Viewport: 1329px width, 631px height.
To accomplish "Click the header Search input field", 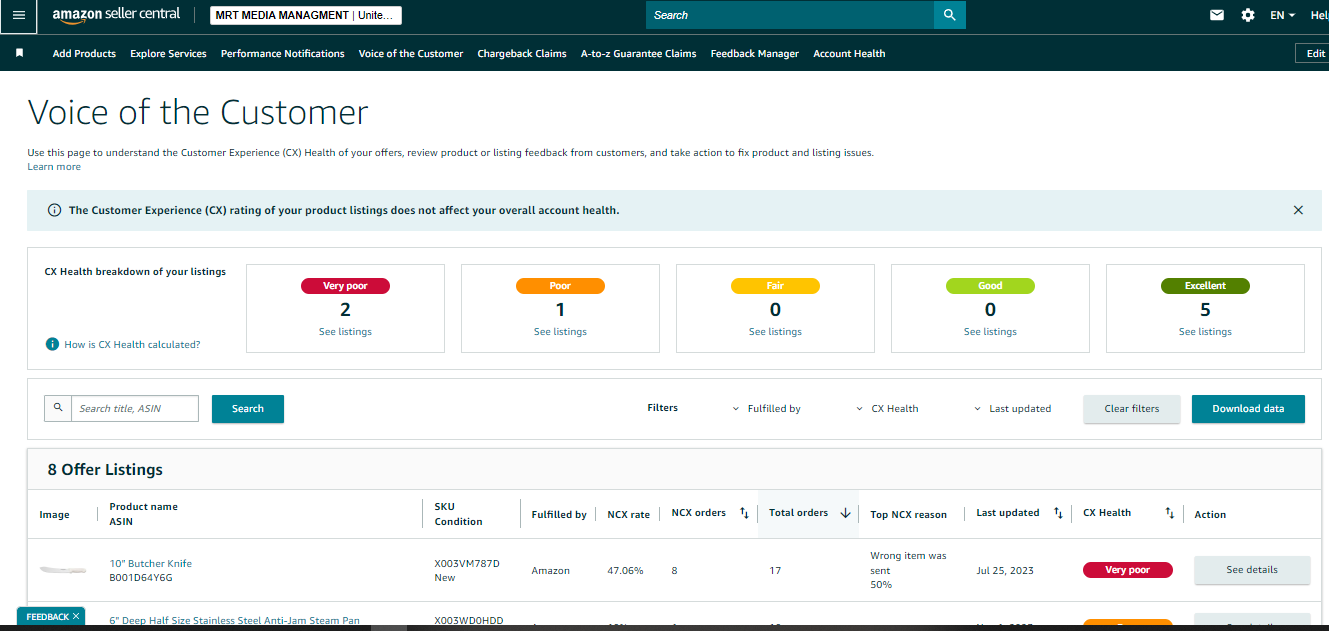I will click(790, 15).
